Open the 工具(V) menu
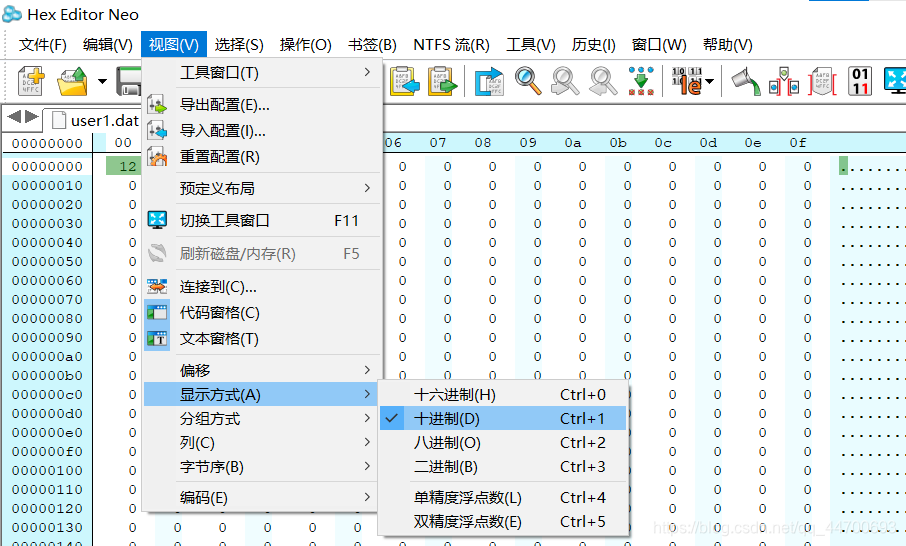The image size is (906, 546). tap(531, 44)
